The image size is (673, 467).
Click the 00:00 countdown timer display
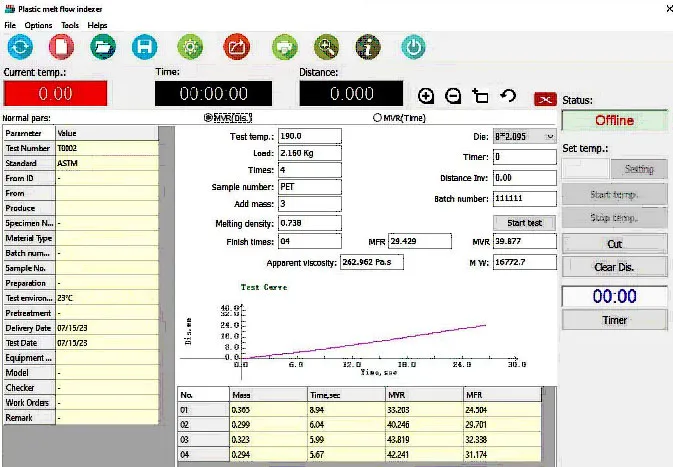point(615,296)
